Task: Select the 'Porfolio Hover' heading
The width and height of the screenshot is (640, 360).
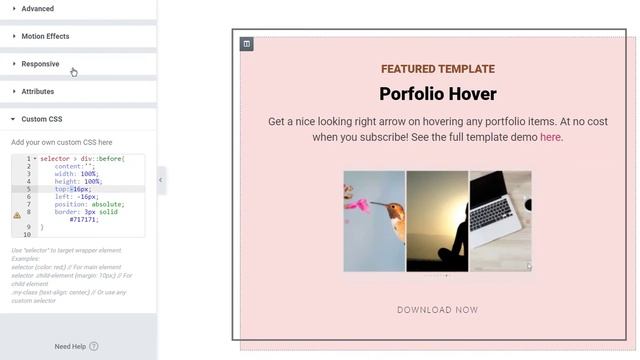Action: click(x=438, y=94)
